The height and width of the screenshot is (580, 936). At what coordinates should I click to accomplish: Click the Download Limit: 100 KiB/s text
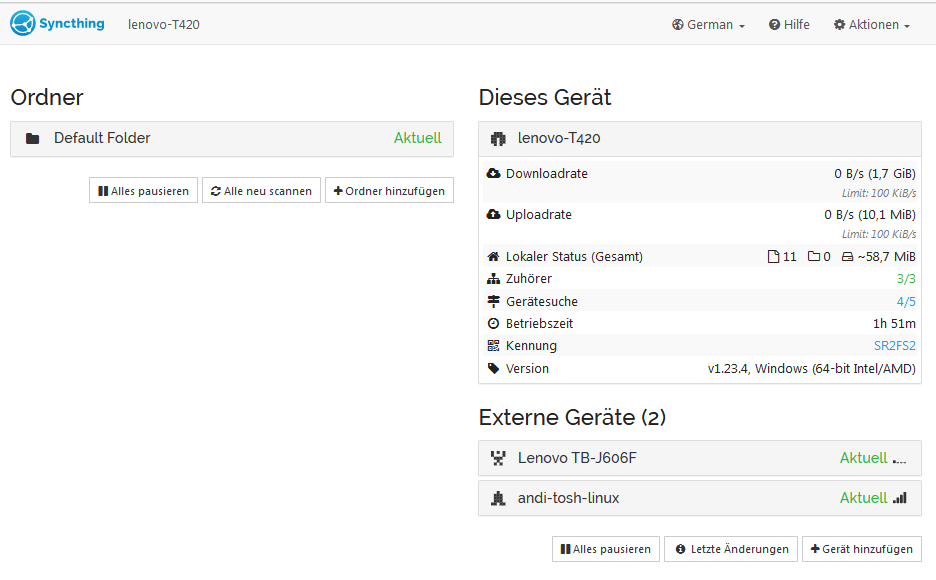point(879,193)
